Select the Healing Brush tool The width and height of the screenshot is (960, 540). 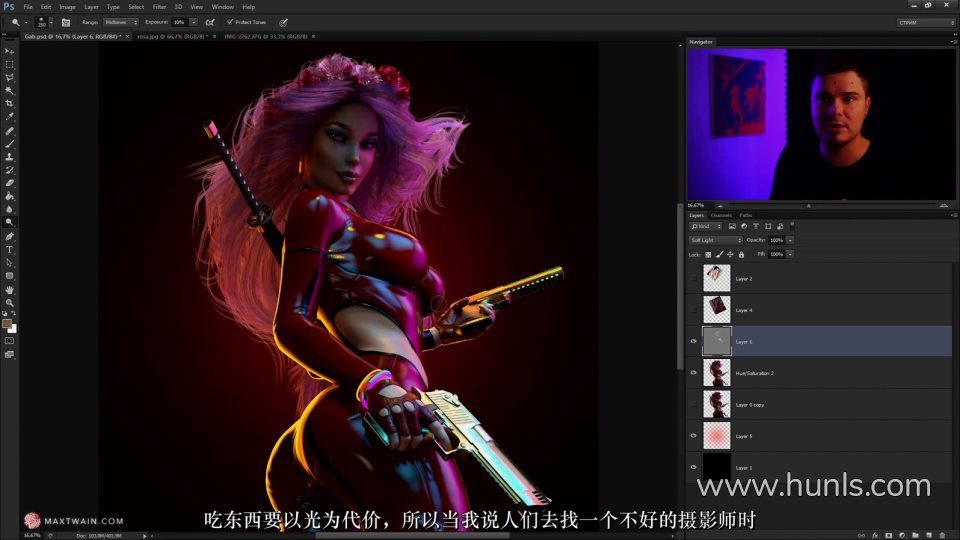pos(9,131)
